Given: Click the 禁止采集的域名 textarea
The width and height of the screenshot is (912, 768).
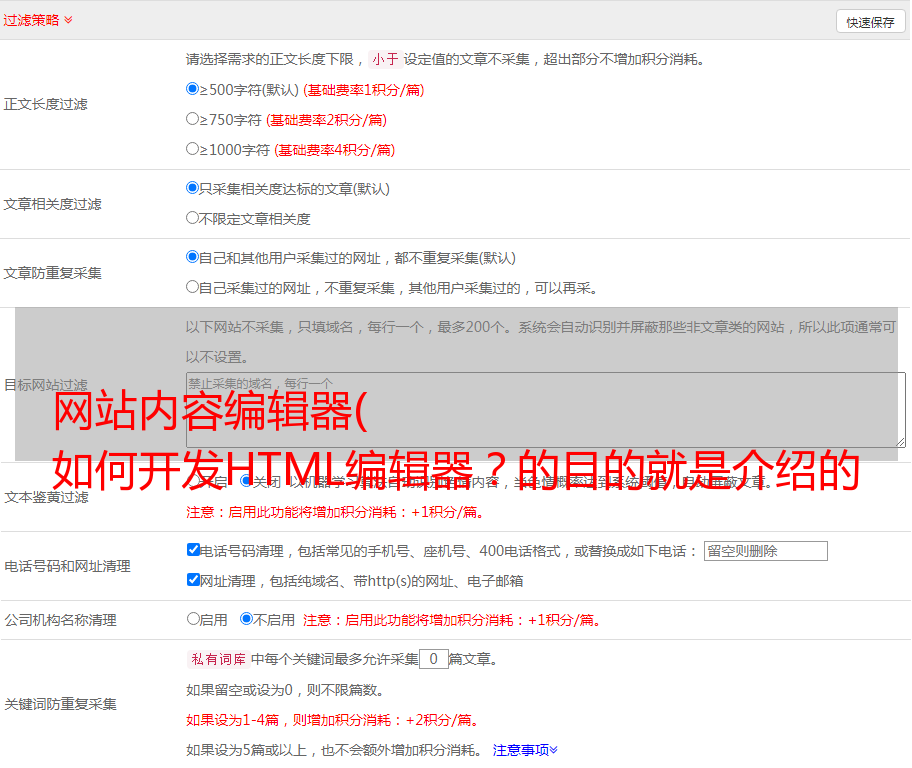Looking at the screenshot, I should pyautogui.click(x=546, y=410).
